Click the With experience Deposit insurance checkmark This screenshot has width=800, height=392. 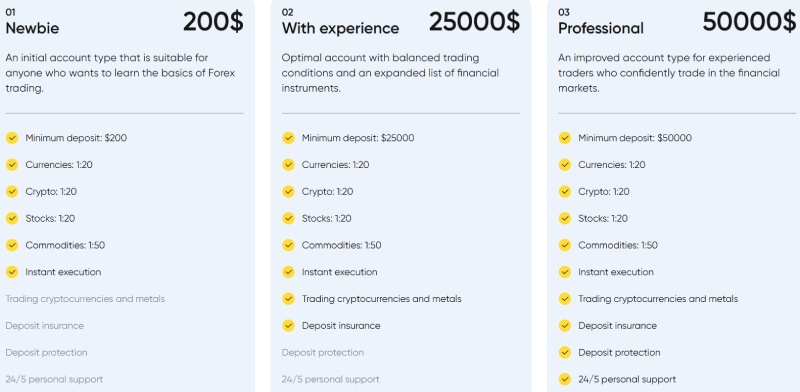coord(288,326)
